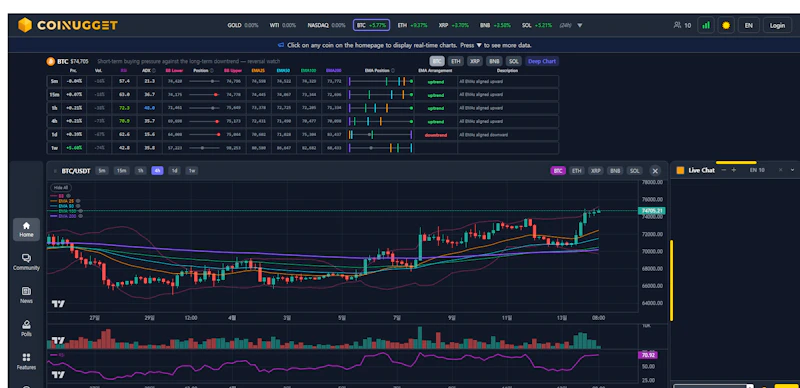The height and width of the screenshot is (388, 800).
Task: Switch chart panel to ETH
Action: [577, 171]
